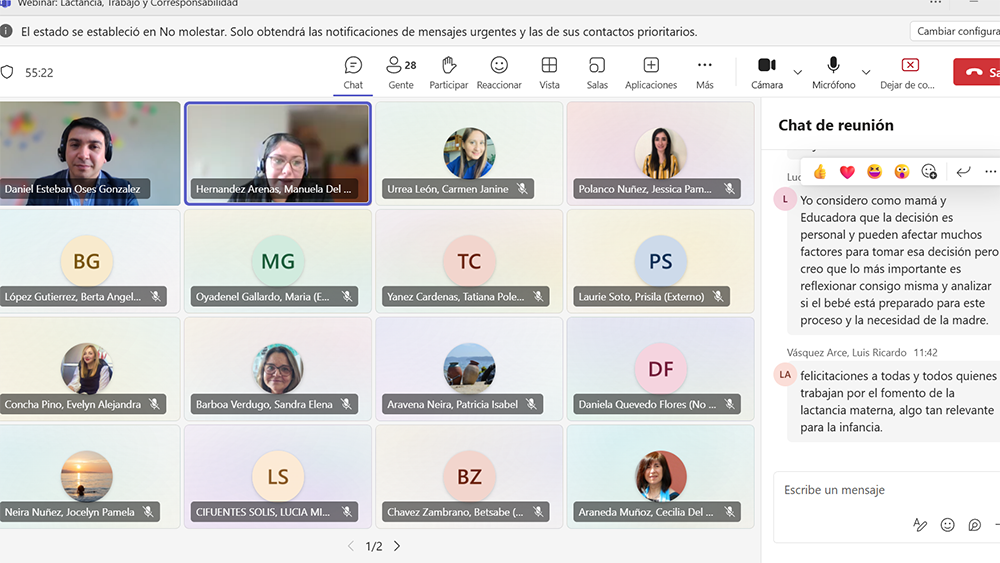This screenshot has height=563, width=1000.
Task: Open the Aplicaciones panel
Action: [651, 72]
